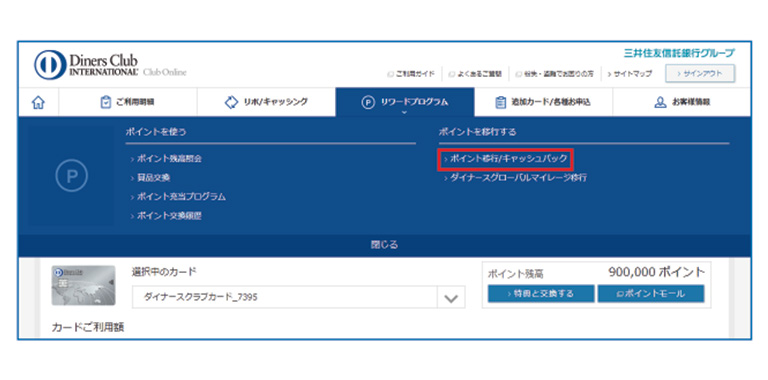Screen dimensions: 768x380
Task: Select ポイント移行/キャッシュバック menu link
Action: [x=505, y=159]
